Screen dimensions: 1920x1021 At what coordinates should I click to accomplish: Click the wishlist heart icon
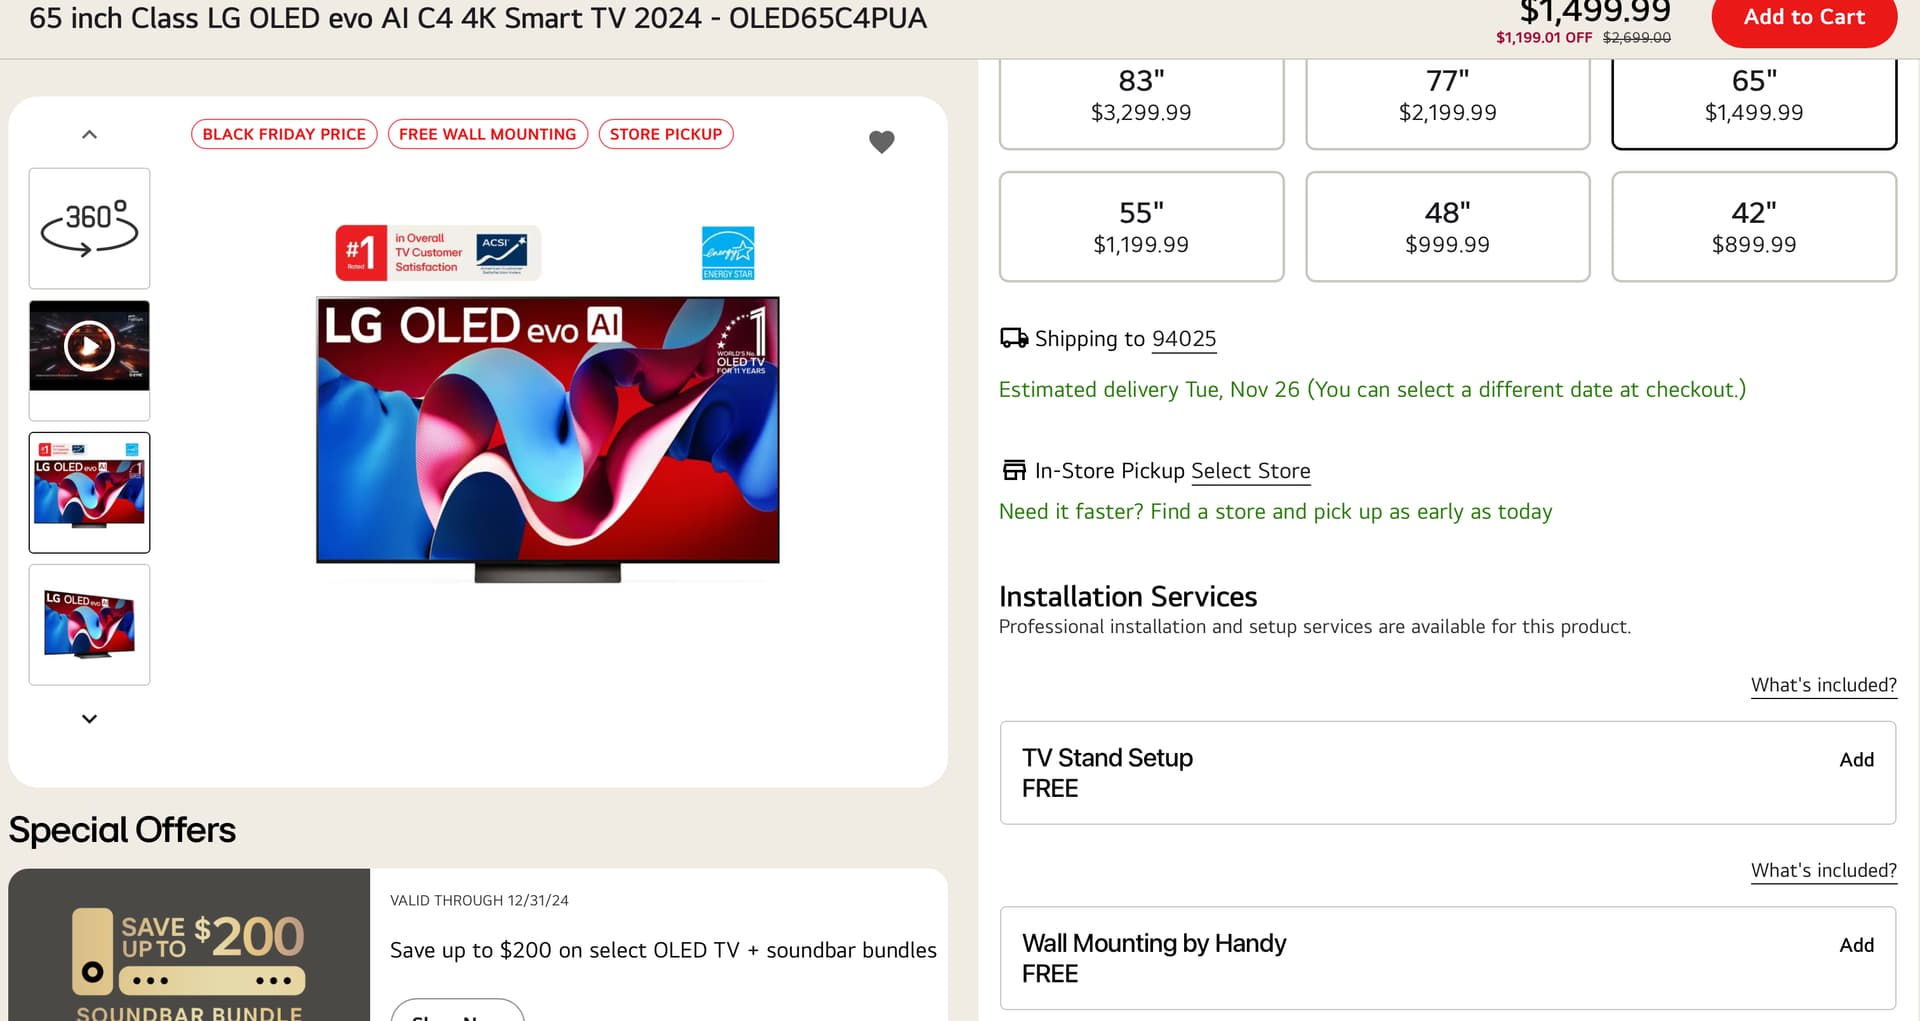(x=881, y=142)
